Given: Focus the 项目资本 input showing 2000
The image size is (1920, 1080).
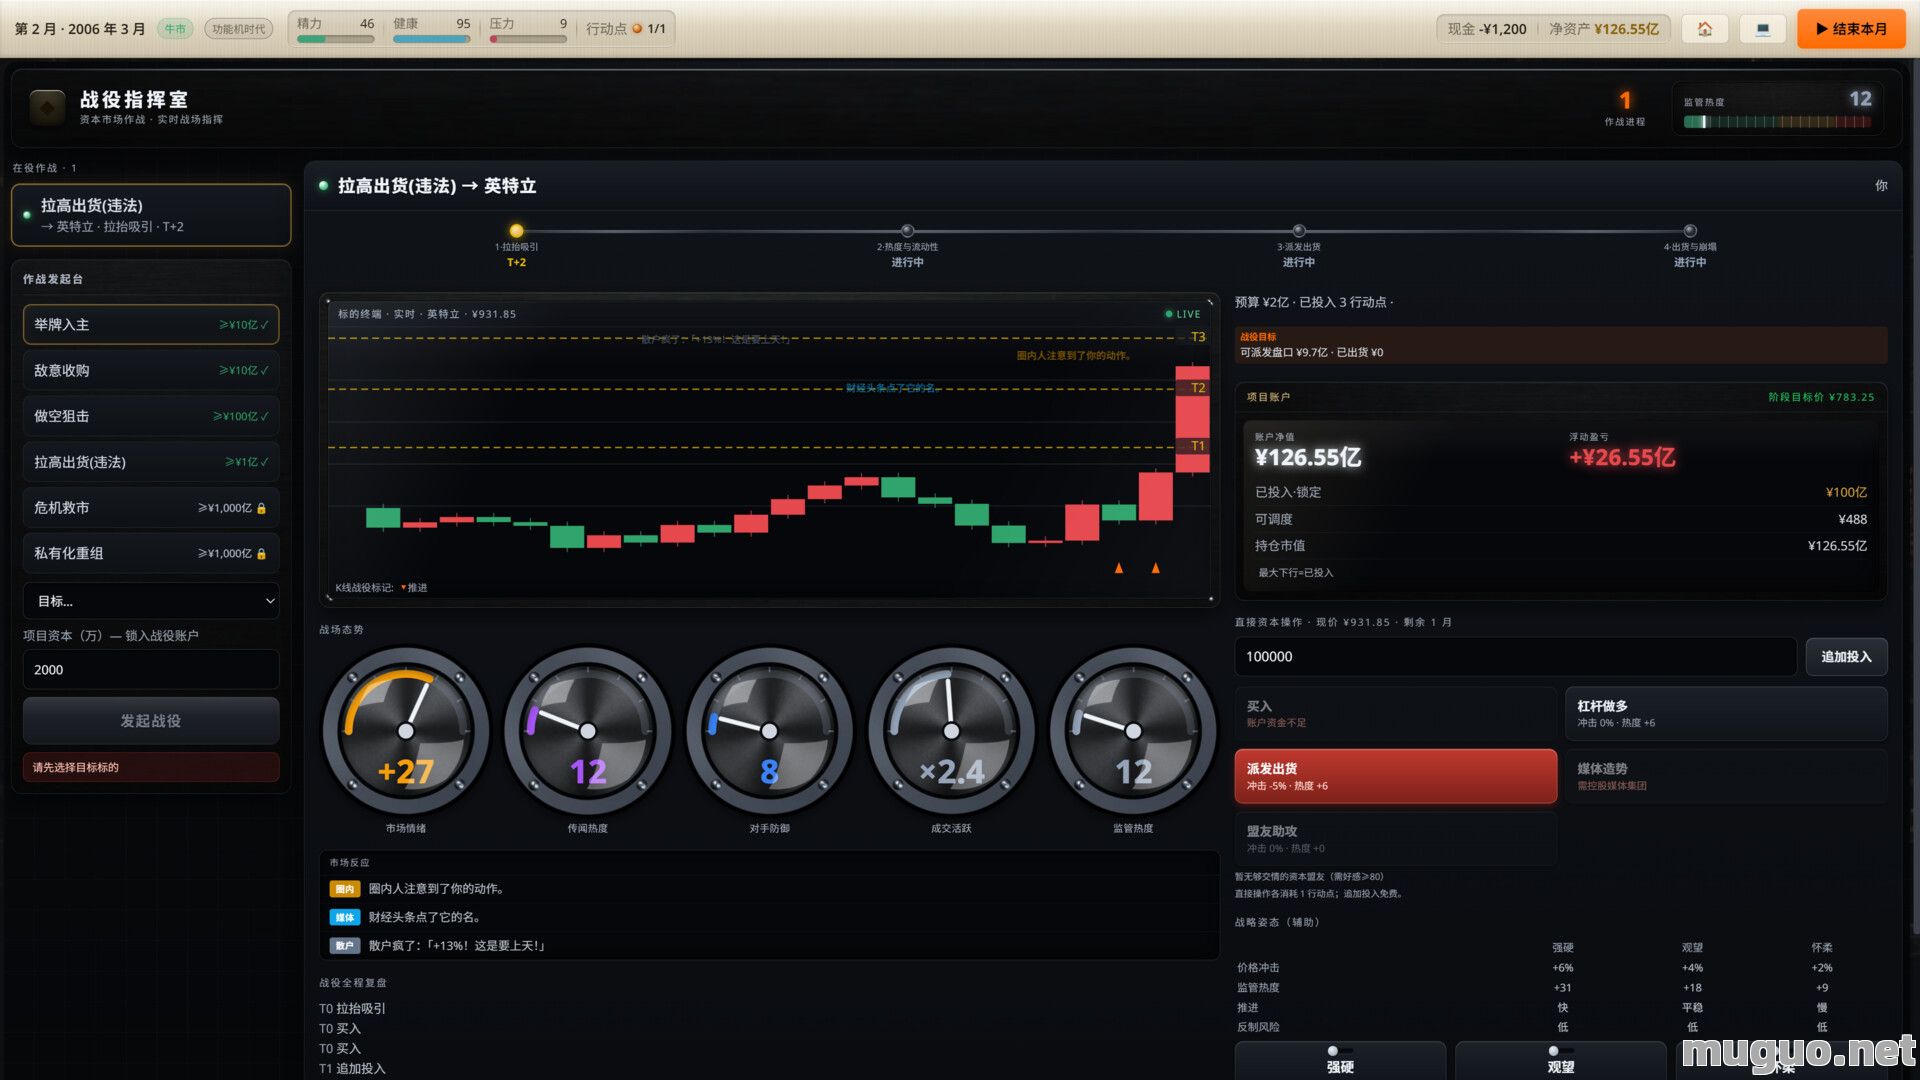Looking at the screenshot, I should coord(151,670).
